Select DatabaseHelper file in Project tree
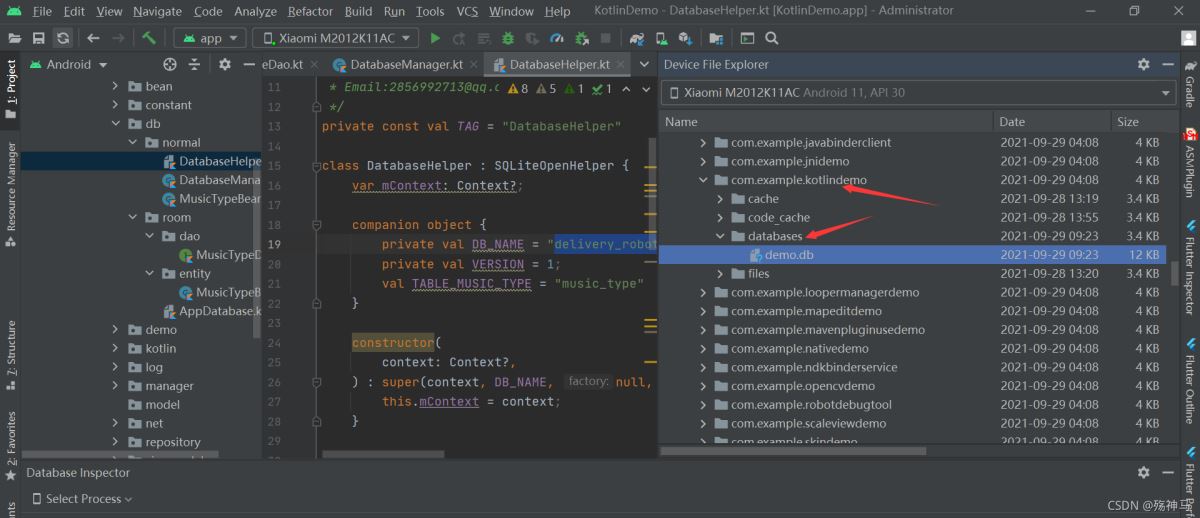1200x518 pixels. pos(141,161)
